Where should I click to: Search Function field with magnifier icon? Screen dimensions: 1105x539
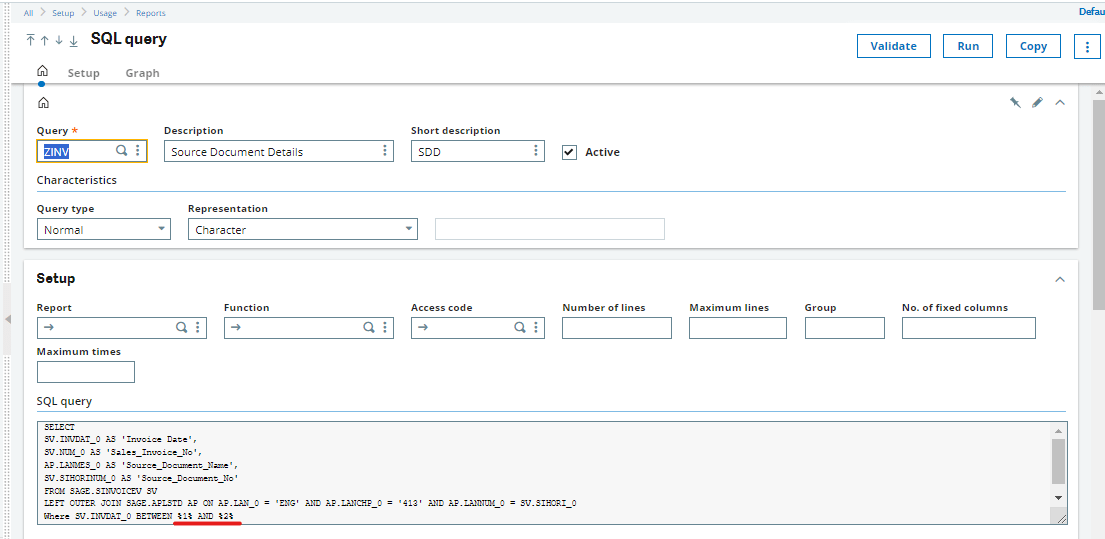(369, 327)
